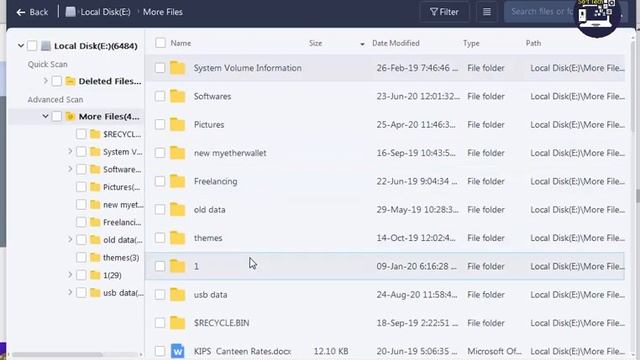The width and height of the screenshot is (640, 360).
Task: Click the Deleted Files folder icon
Action: (70, 81)
